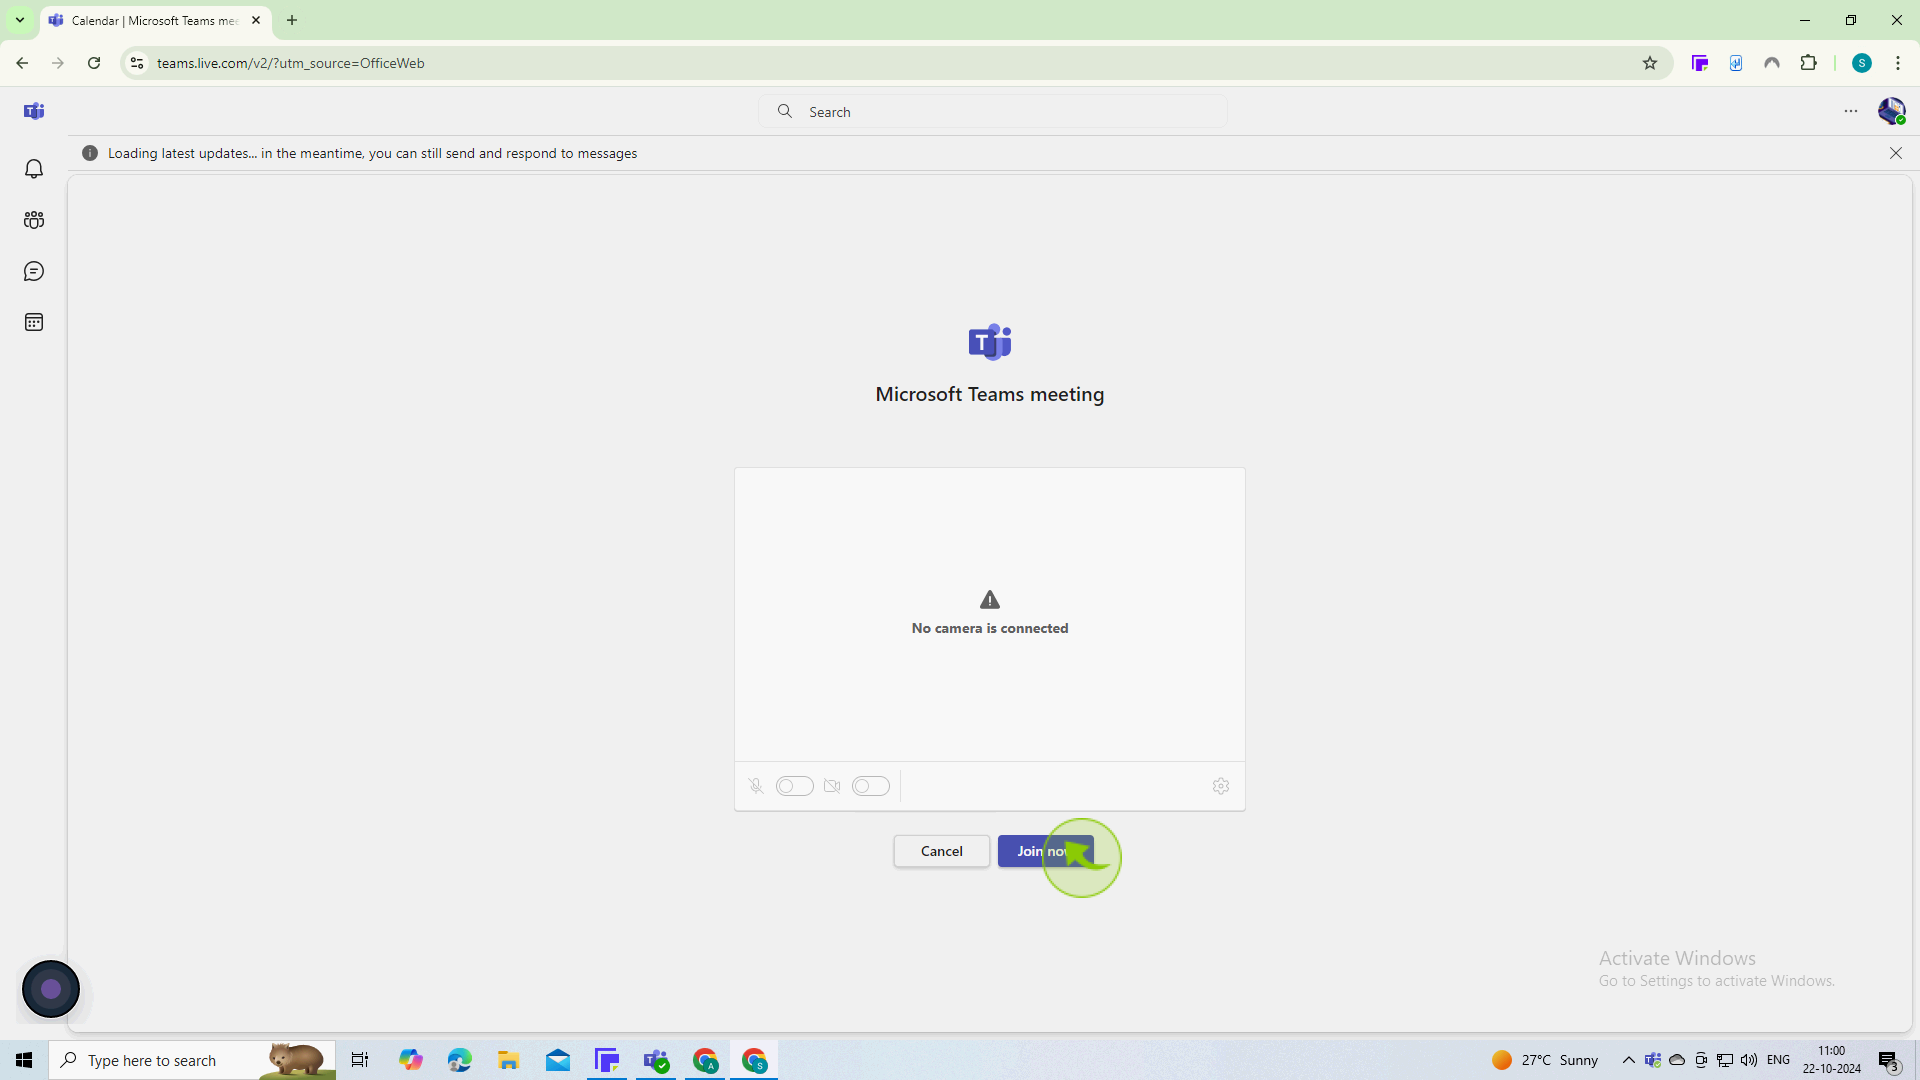Open a new browser tab
The width and height of the screenshot is (1920, 1080).
pos(292,20)
